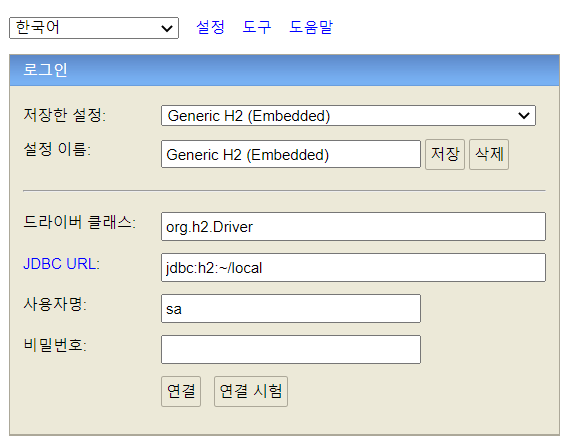581x448 pixels.
Task: Select the 로그인 header text
Action: coord(45,70)
